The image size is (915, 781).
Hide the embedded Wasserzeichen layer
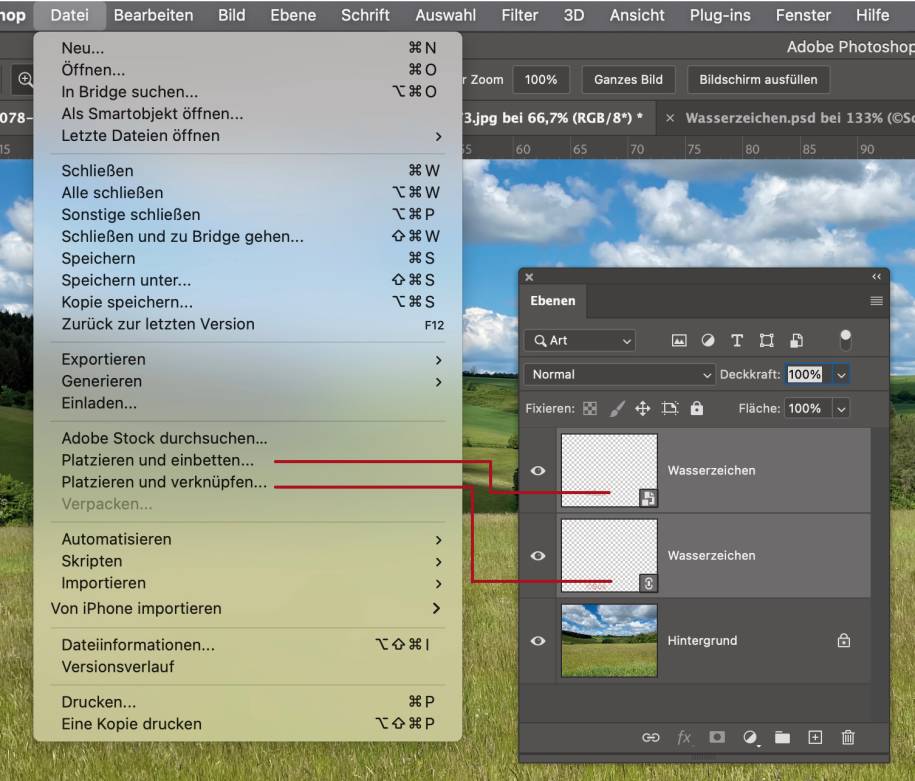(x=538, y=470)
